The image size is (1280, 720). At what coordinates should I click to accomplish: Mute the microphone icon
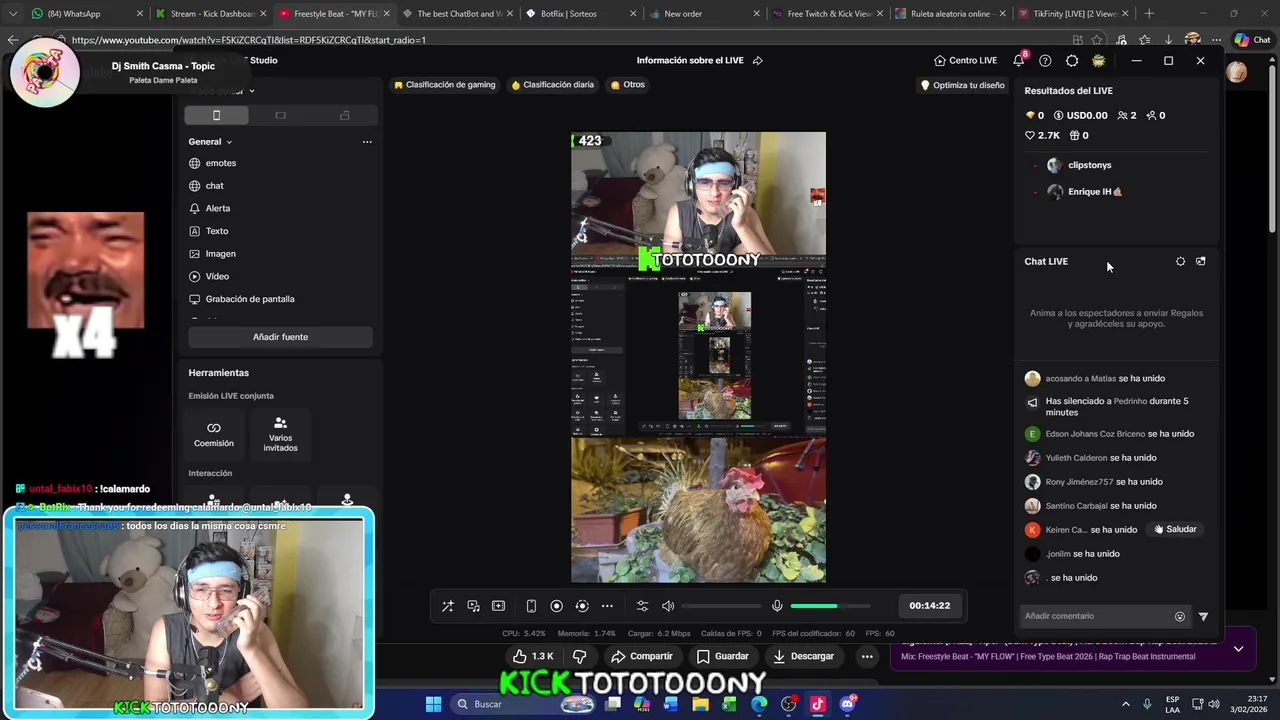777,606
